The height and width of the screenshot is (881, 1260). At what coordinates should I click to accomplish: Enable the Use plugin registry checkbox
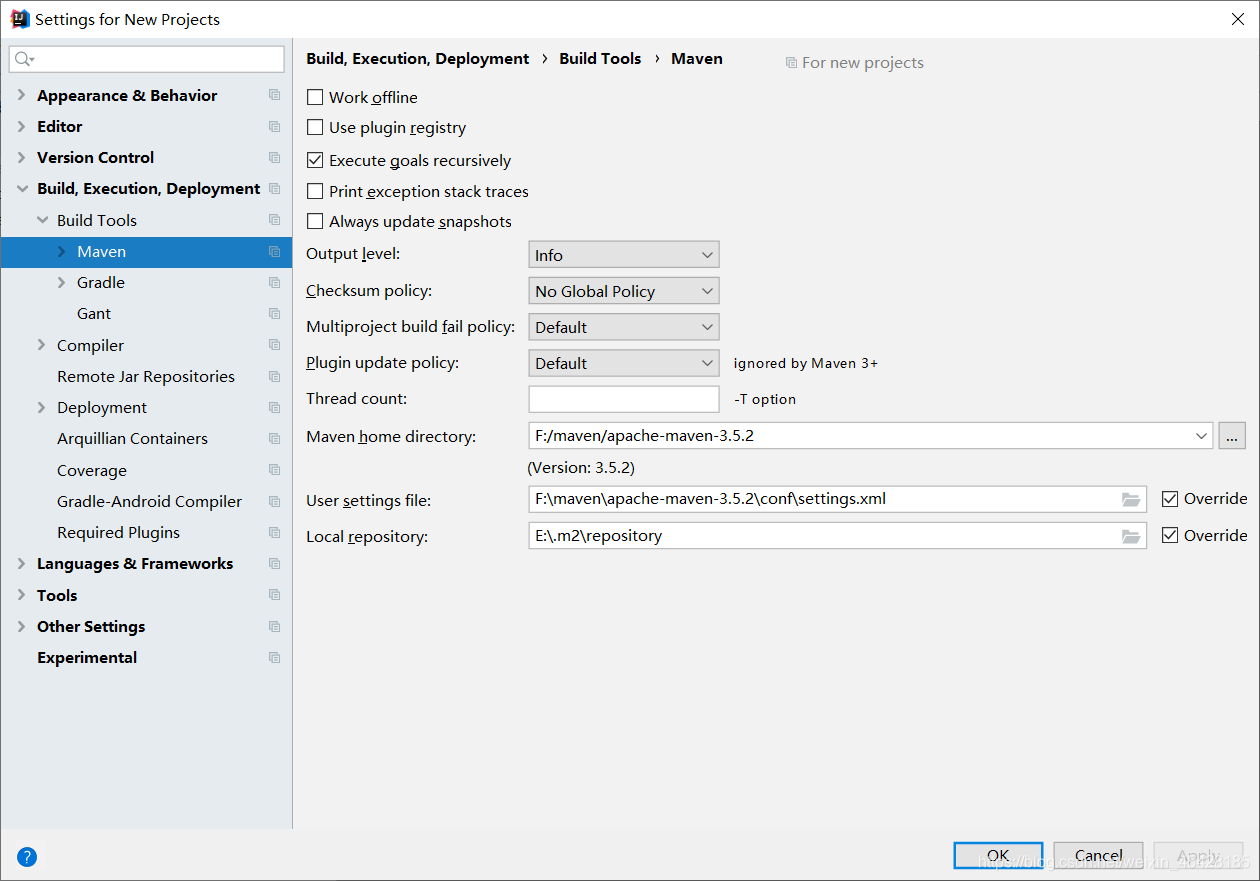[x=315, y=128]
